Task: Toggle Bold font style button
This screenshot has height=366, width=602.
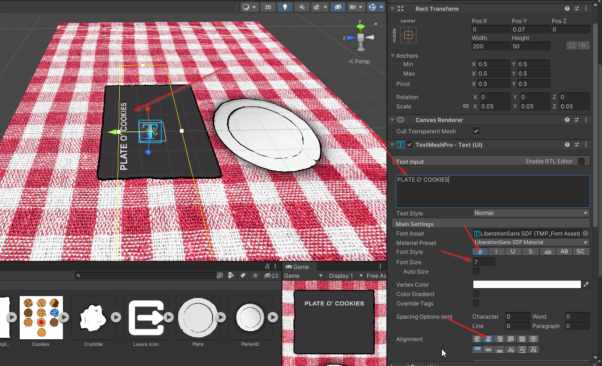Action: point(480,252)
